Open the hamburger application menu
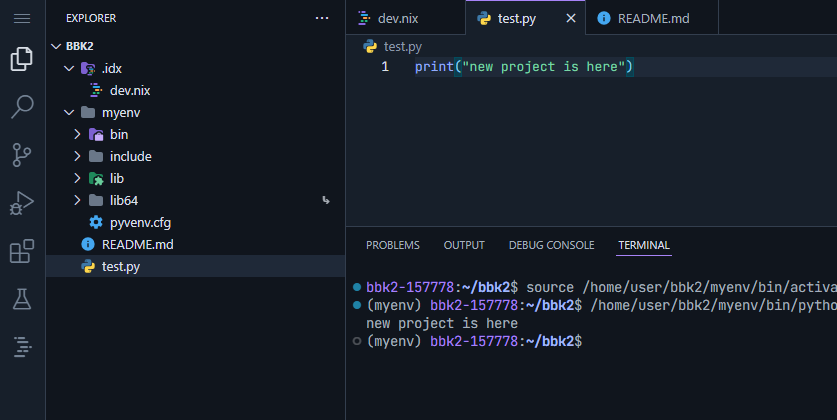 click(22, 19)
